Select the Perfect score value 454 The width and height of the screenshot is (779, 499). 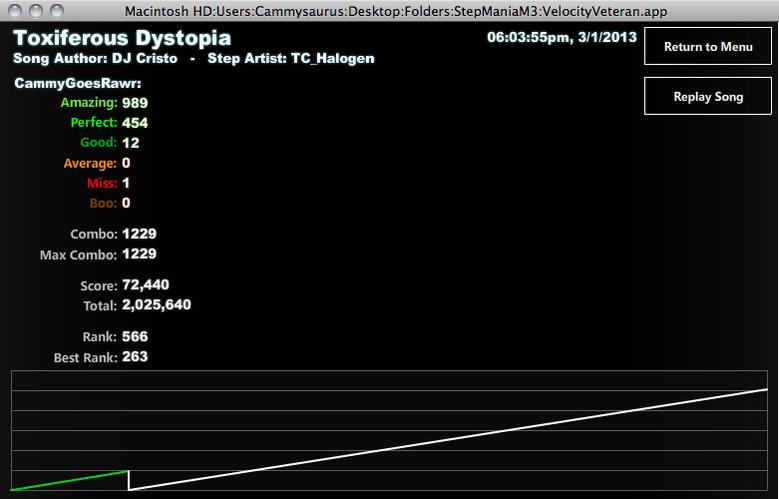[x=135, y=123]
